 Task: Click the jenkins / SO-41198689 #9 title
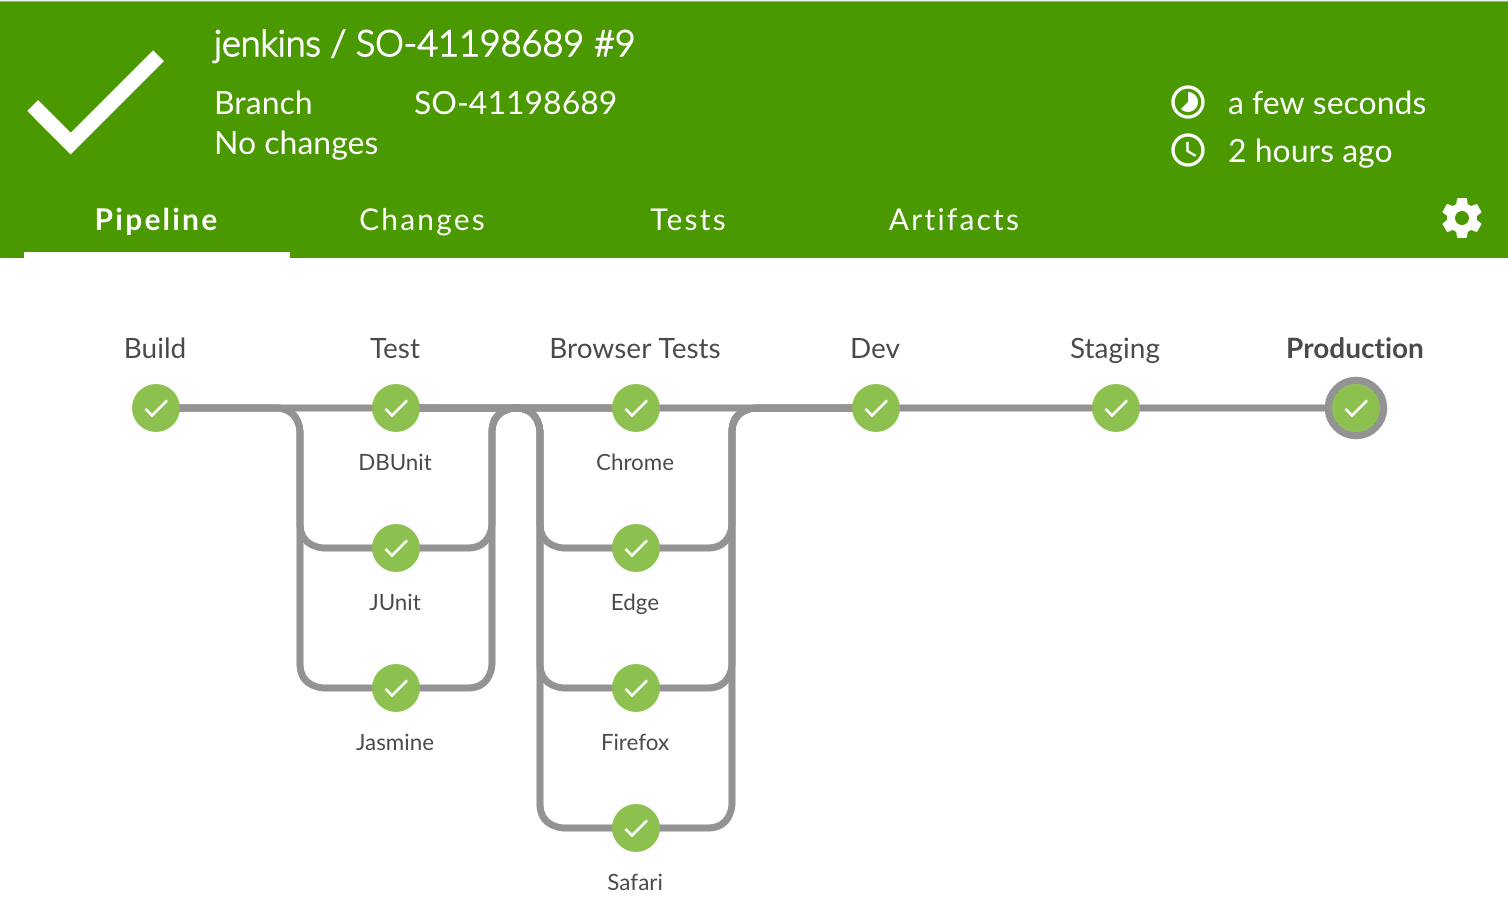(x=424, y=44)
